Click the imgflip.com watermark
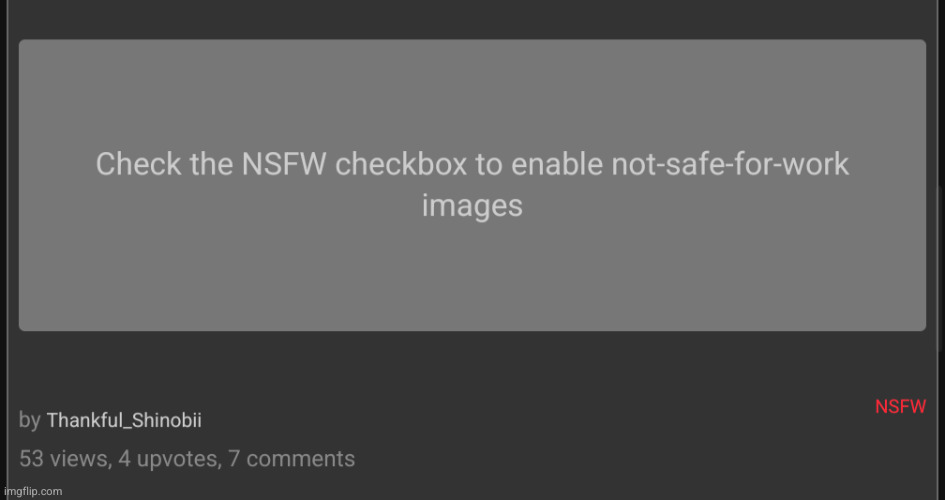Screen dimensions: 945x500 [x=33, y=492]
